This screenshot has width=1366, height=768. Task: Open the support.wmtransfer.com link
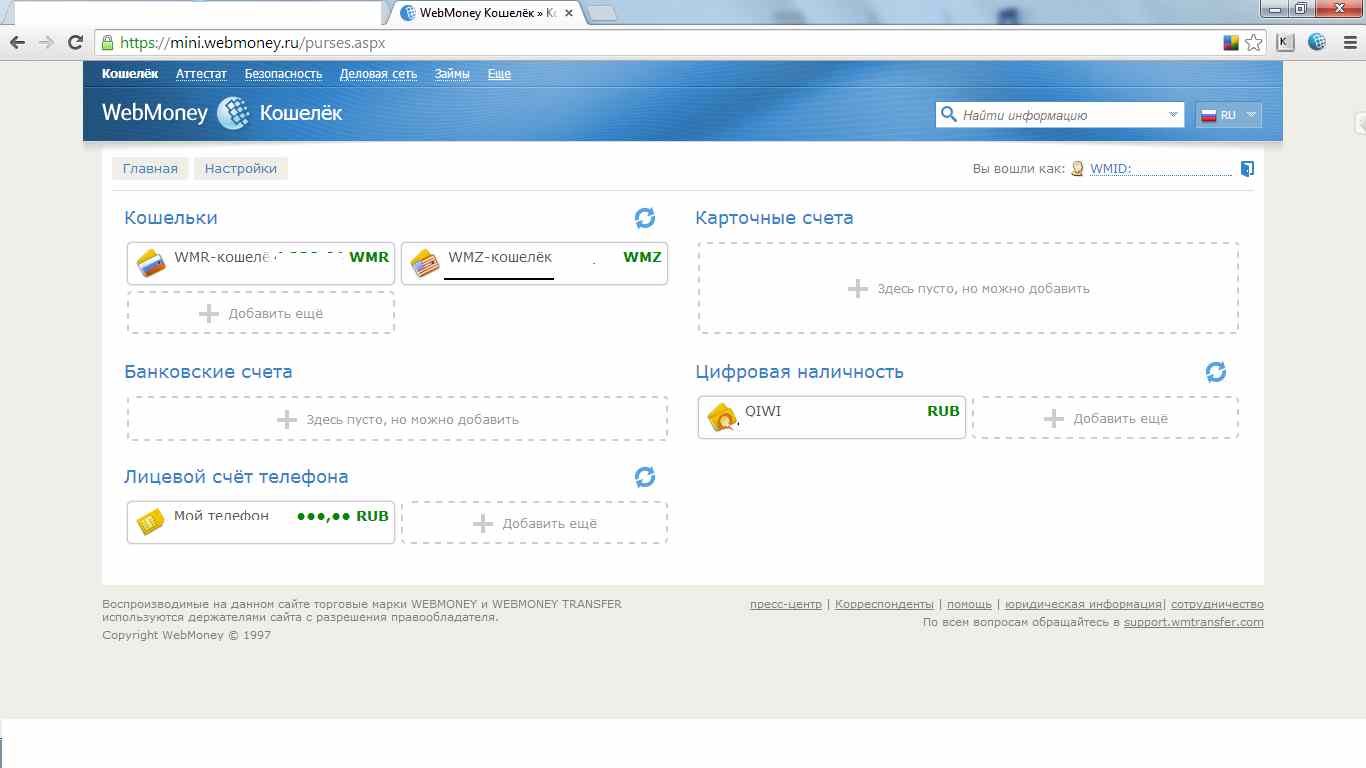[x=1192, y=621]
